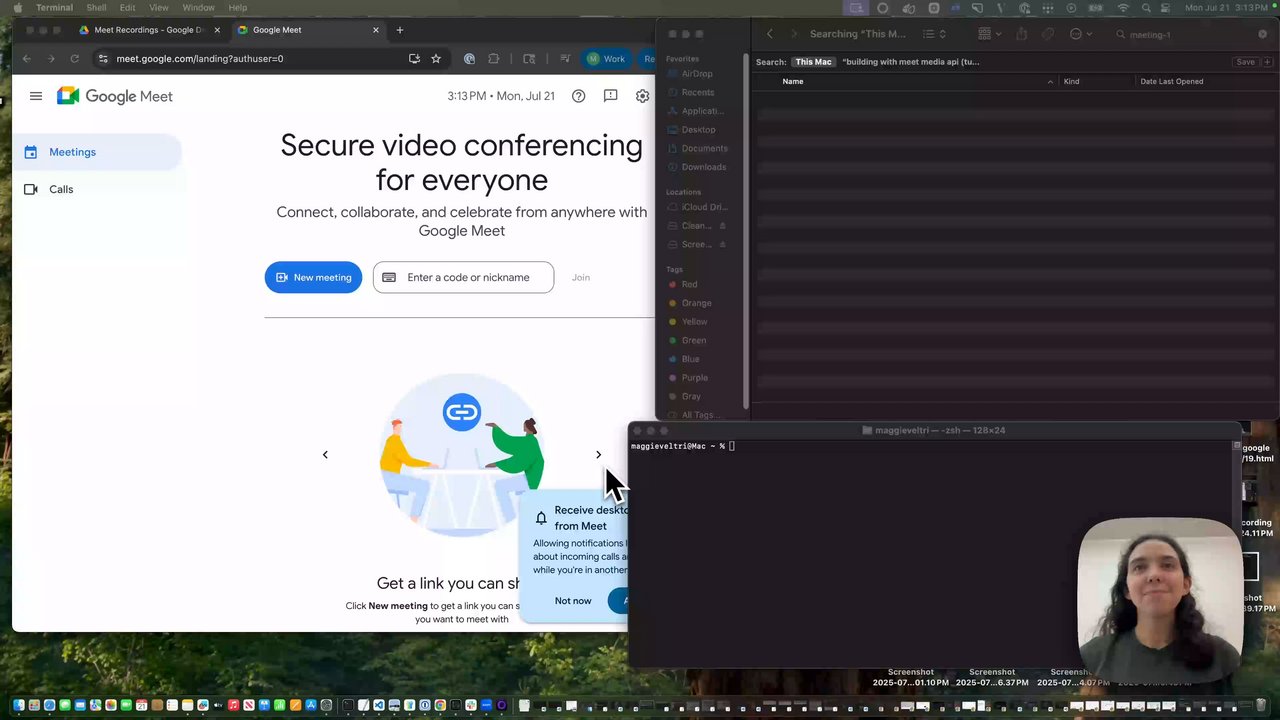Viewport: 1280px width, 720px height.
Task: Go back in Finder window
Action: 769,34
